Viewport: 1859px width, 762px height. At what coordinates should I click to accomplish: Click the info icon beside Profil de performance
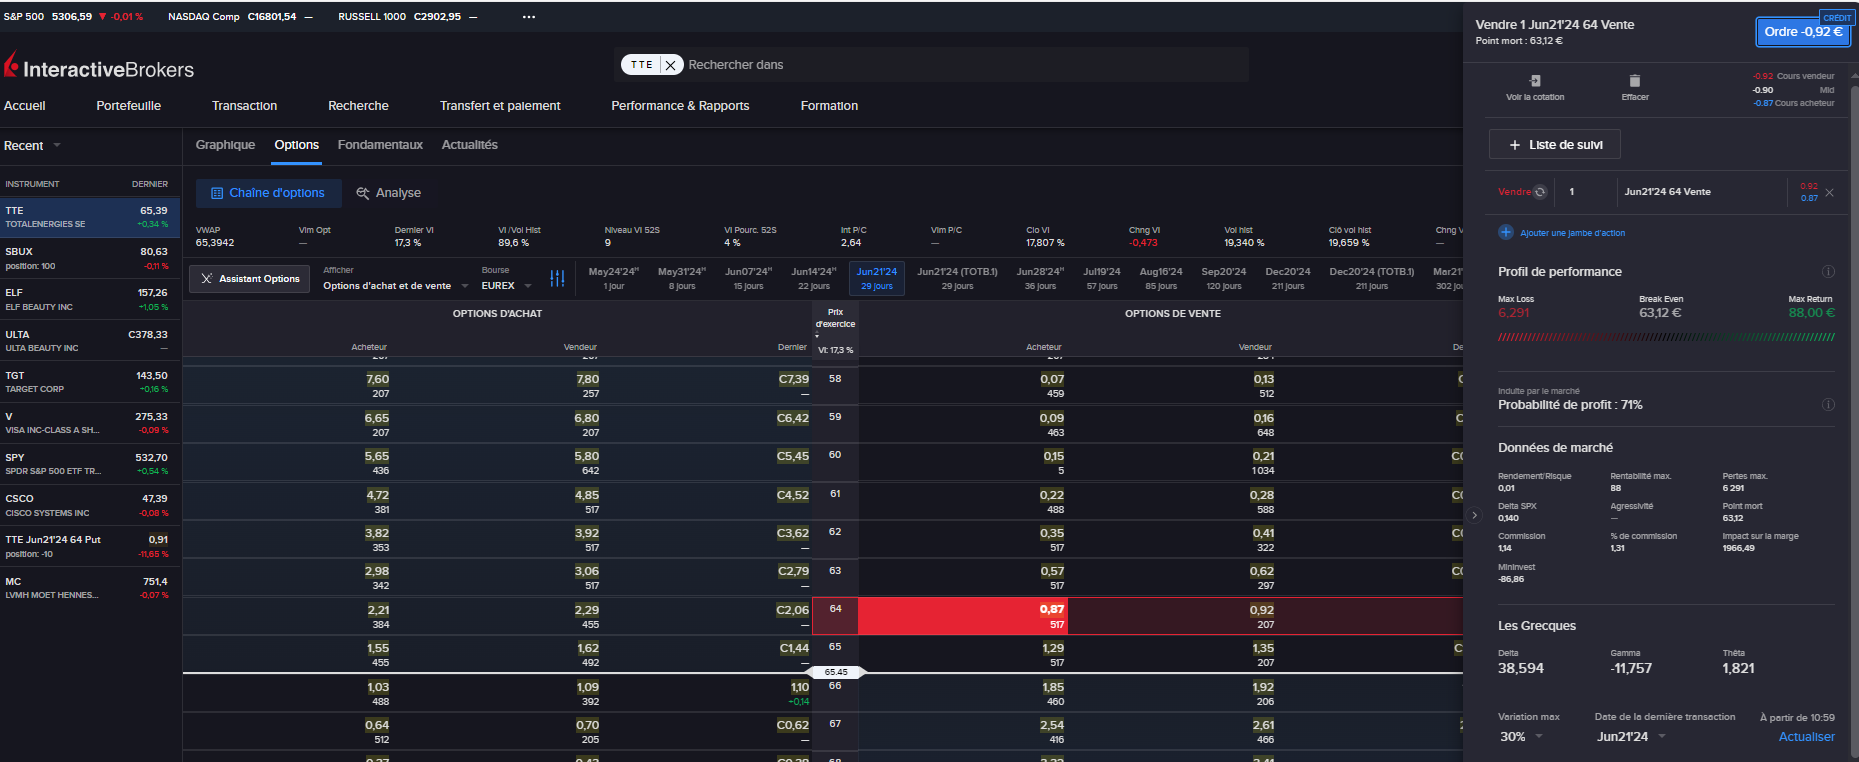[x=1828, y=272]
